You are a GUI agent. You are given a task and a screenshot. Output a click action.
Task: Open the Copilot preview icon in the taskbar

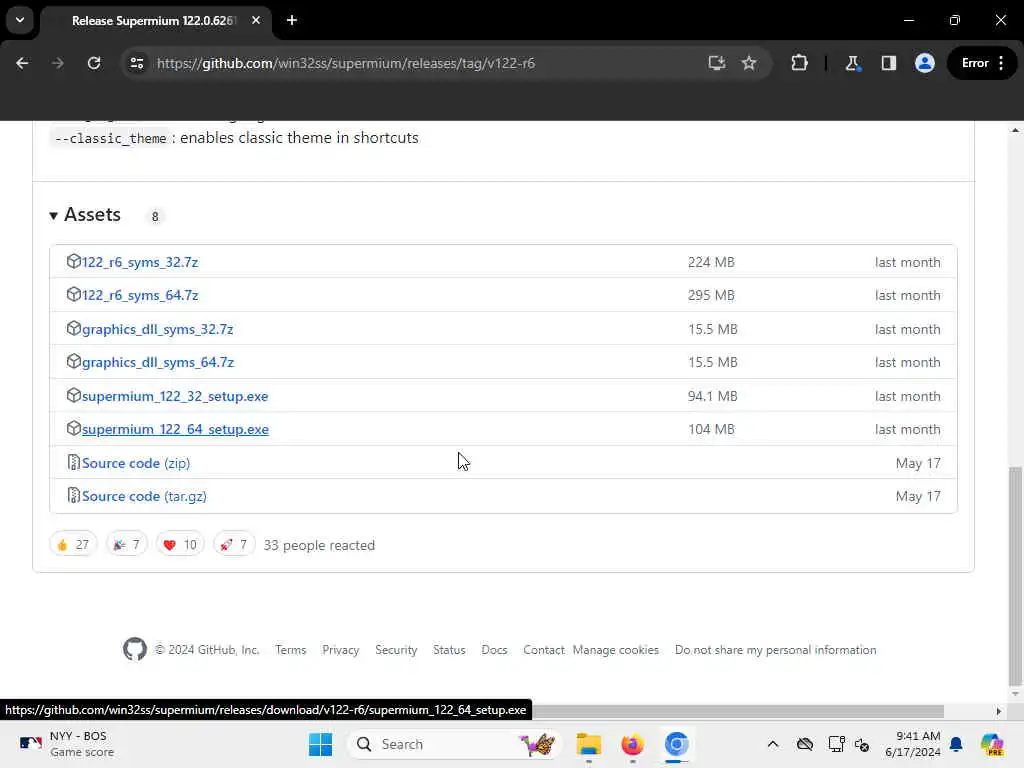pyautogui.click(x=992, y=744)
